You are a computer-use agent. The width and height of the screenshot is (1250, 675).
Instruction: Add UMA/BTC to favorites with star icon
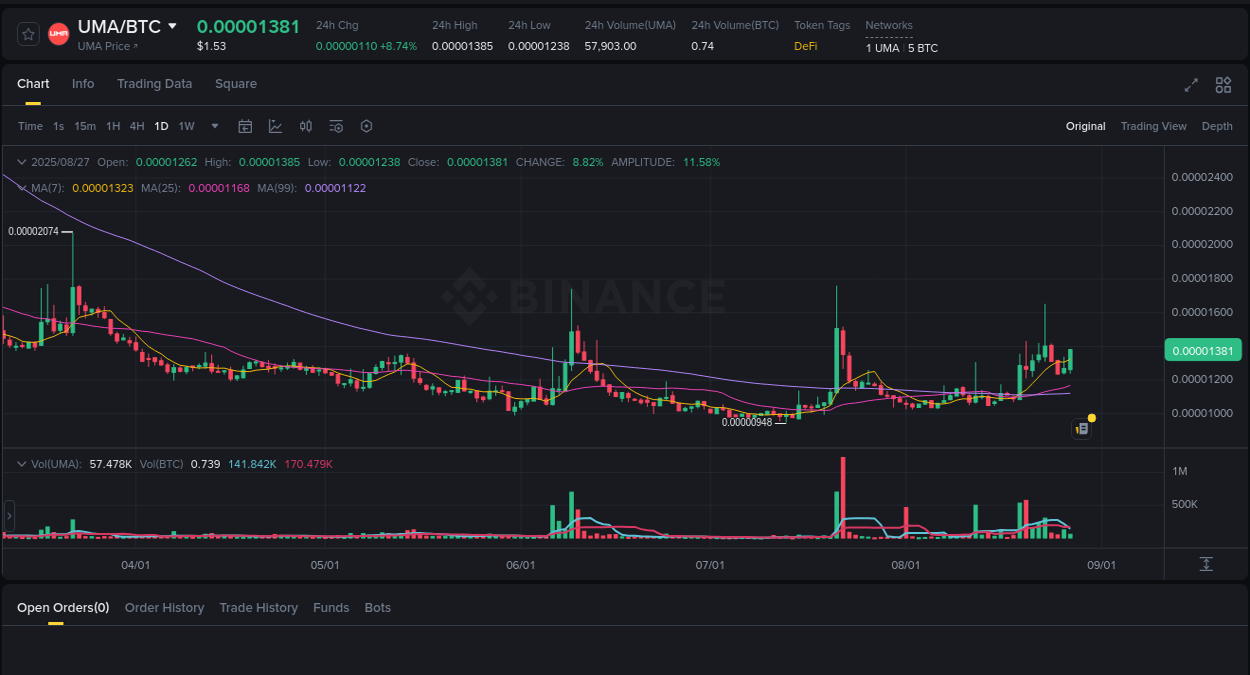click(x=29, y=33)
